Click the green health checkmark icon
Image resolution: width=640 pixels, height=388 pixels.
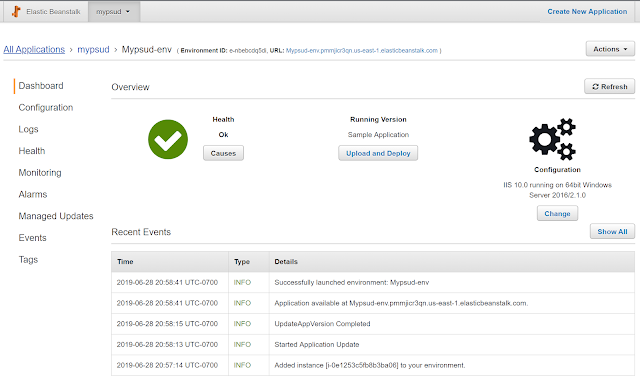168,139
